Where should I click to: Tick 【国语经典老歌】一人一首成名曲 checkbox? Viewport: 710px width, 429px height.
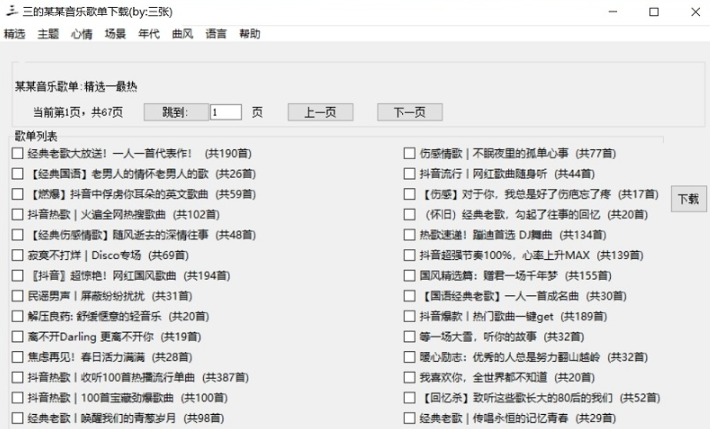click(x=409, y=296)
